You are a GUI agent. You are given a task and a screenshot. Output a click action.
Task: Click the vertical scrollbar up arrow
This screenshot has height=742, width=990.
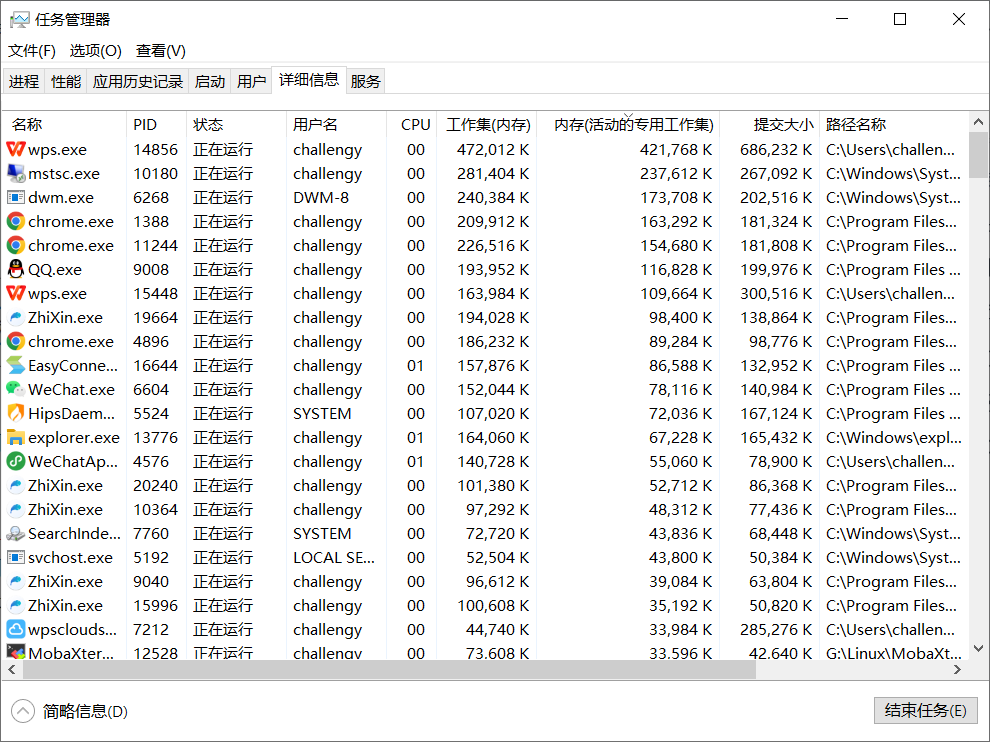click(x=978, y=122)
